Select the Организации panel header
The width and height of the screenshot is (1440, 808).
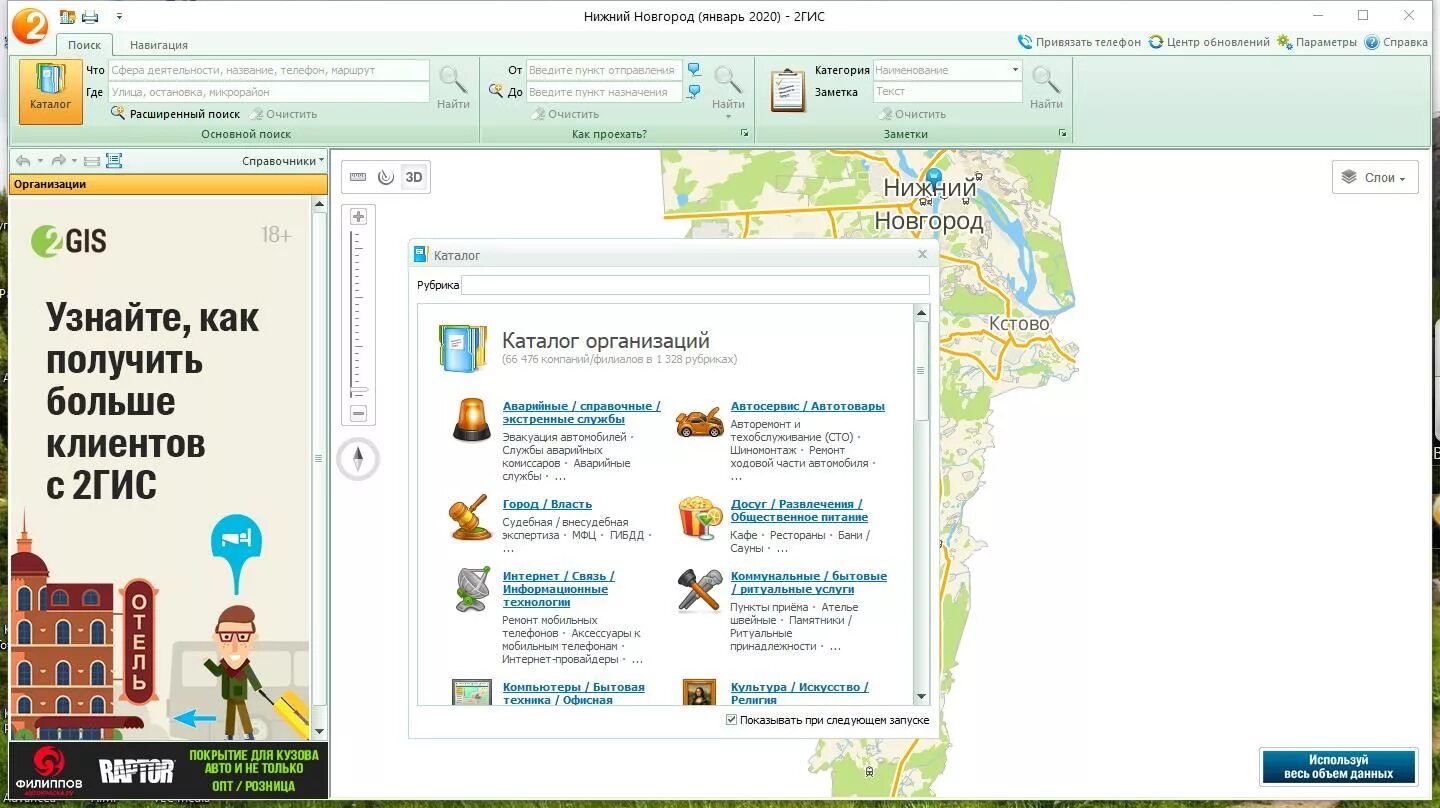click(x=168, y=184)
